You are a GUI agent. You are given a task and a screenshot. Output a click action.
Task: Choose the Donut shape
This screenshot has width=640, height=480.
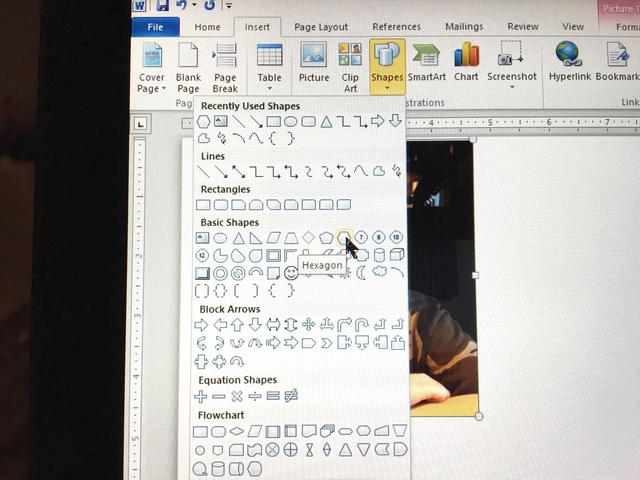[x=220, y=273]
